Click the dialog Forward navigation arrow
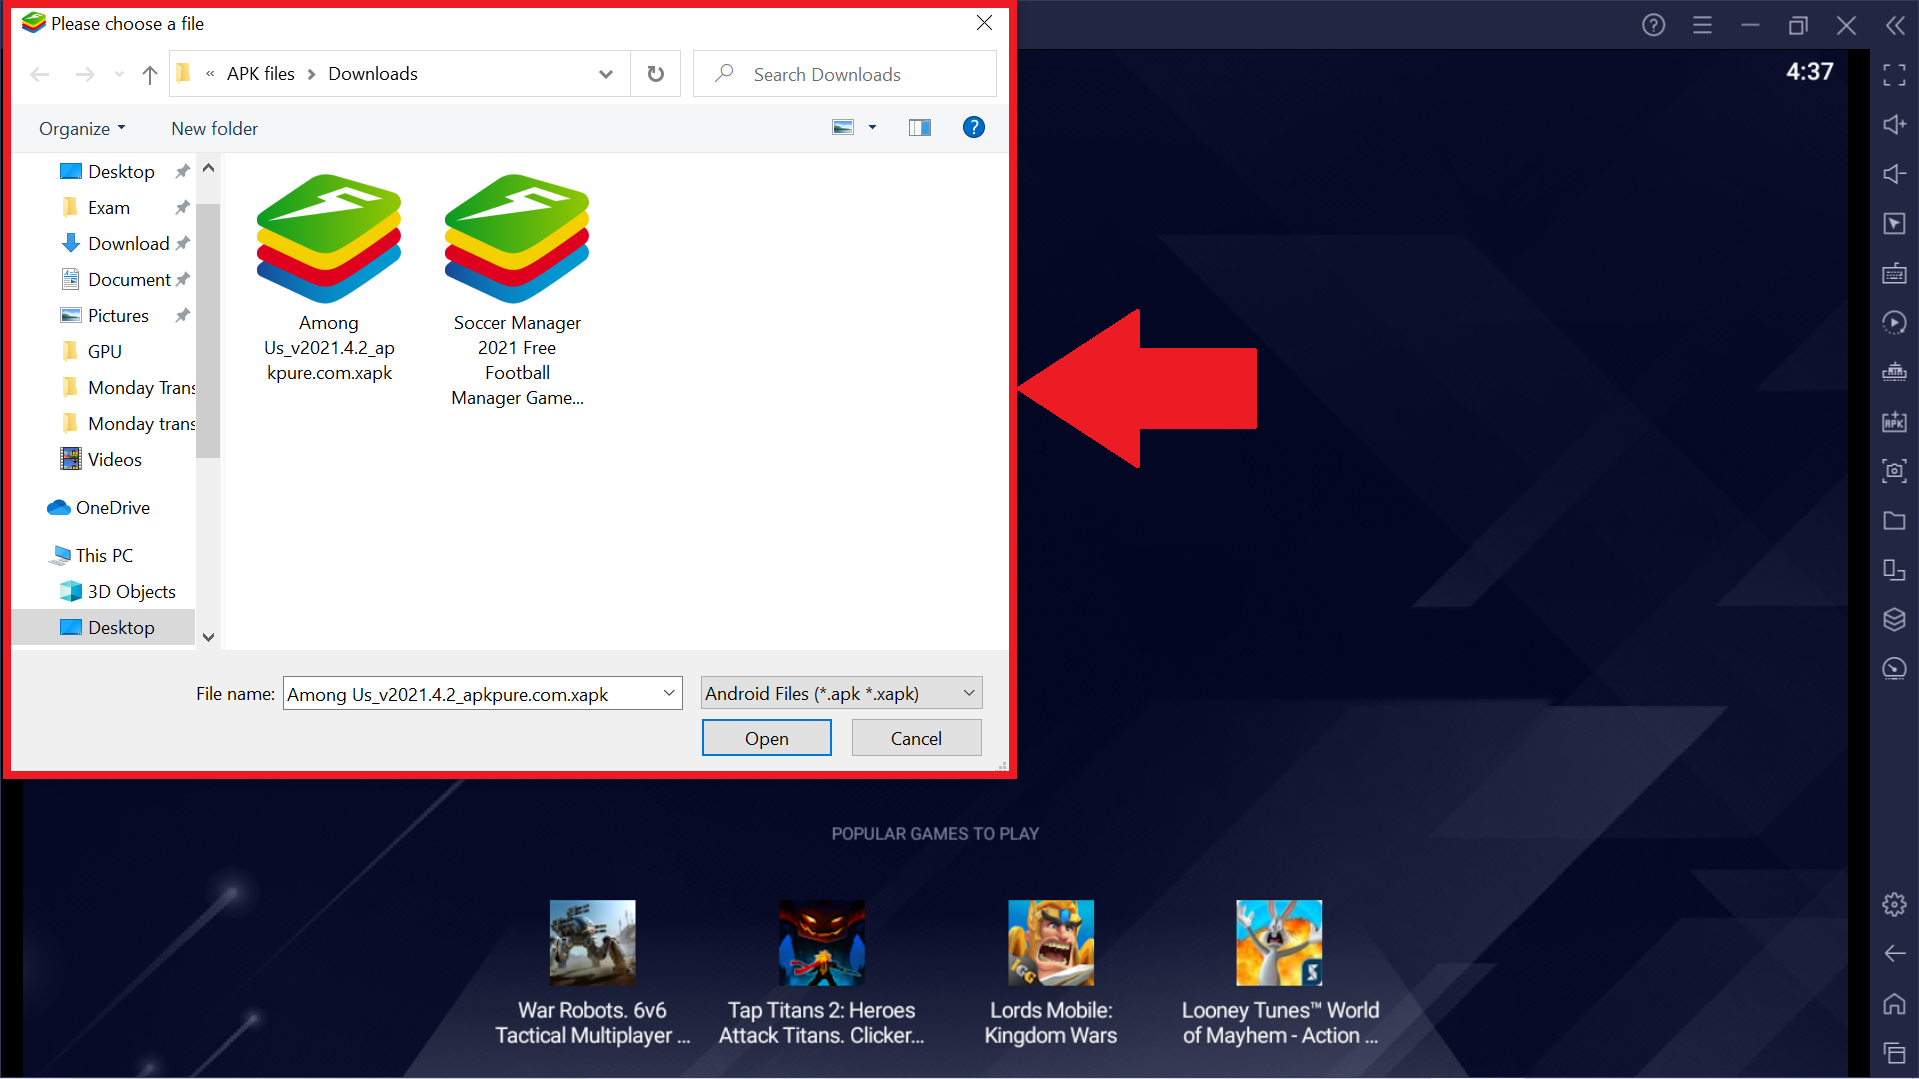The width and height of the screenshot is (1919, 1079). [85, 75]
